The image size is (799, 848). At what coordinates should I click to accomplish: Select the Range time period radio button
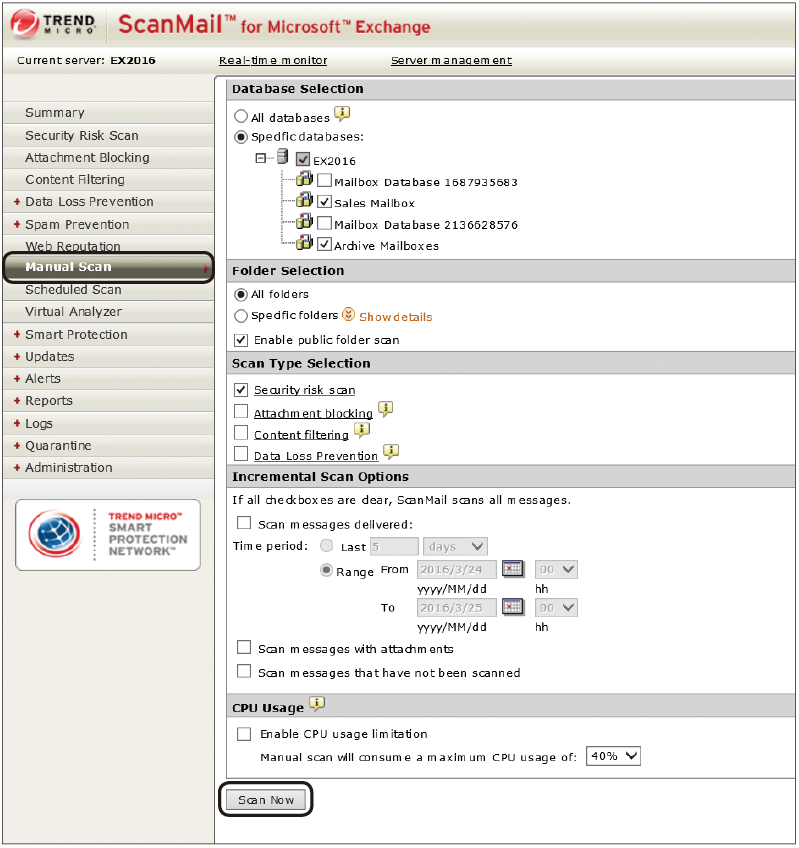(x=327, y=570)
